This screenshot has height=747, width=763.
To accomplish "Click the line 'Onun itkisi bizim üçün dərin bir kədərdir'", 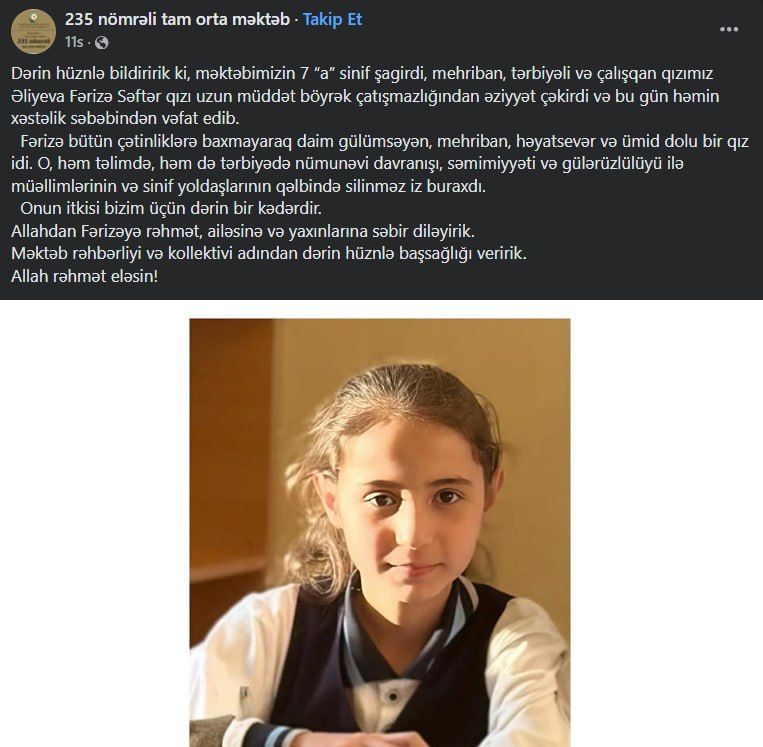I will (x=171, y=208).
